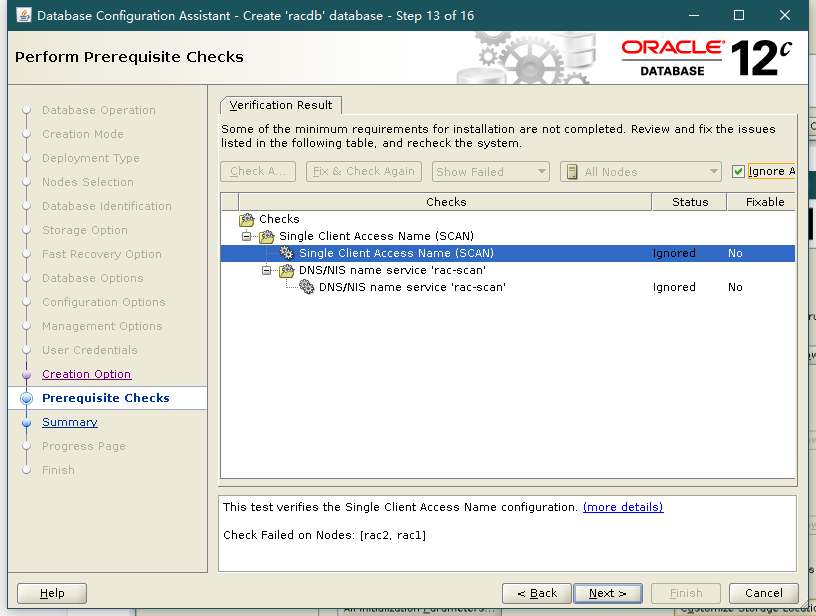
Task: Select the highlighted Single Client Access Name row
Action: [x=507, y=253]
